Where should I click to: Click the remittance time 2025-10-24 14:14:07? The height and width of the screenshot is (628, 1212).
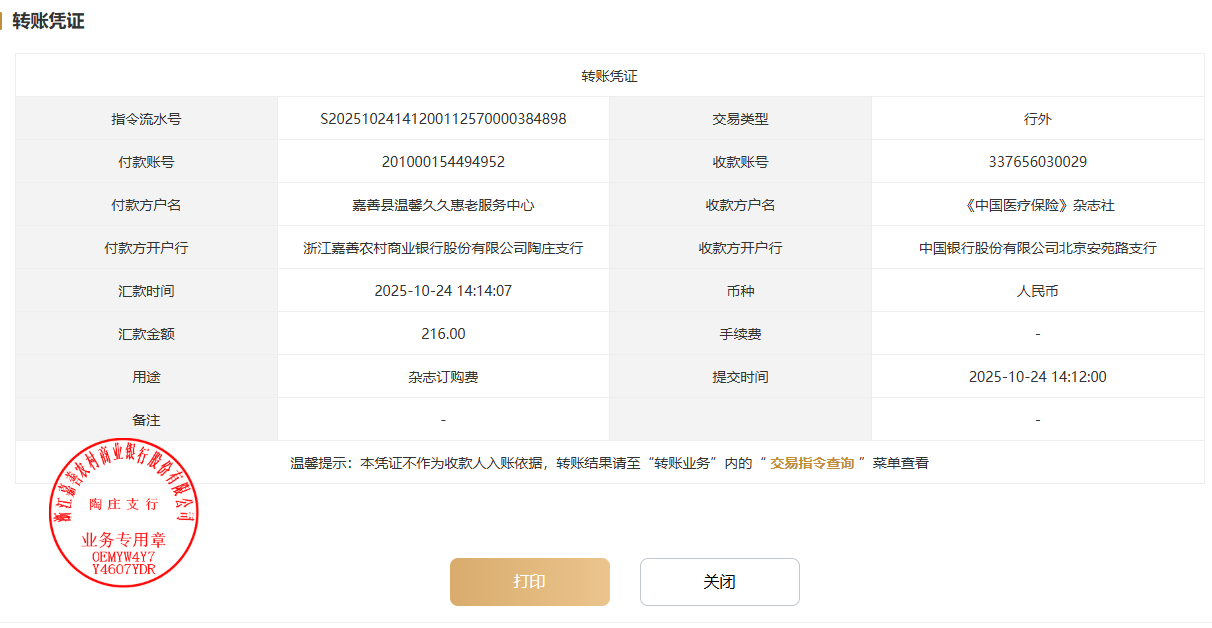pos(443,291)
